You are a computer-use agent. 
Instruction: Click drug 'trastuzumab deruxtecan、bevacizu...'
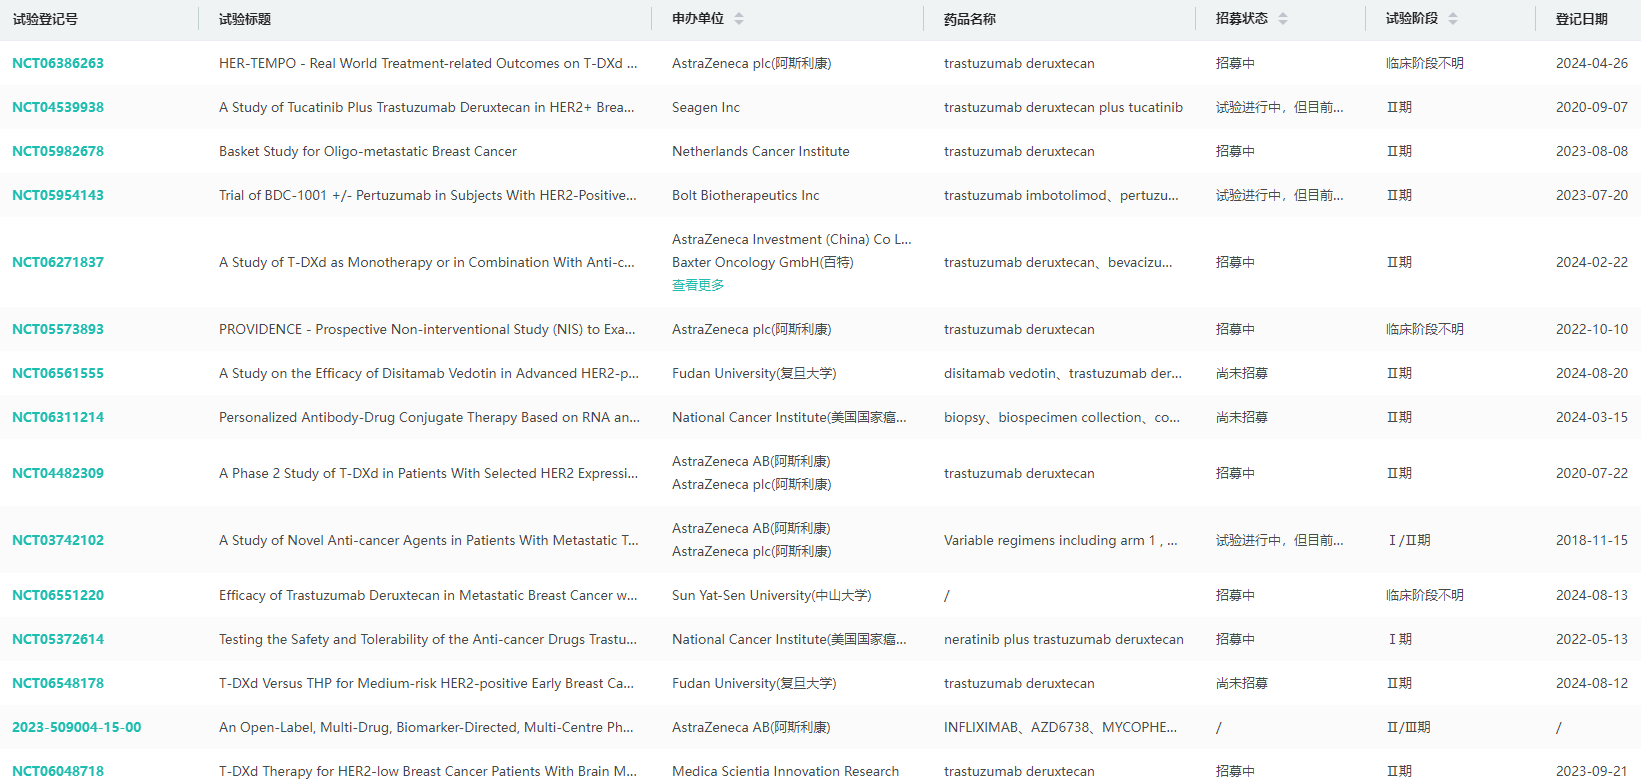click(x=1058, y=262)
